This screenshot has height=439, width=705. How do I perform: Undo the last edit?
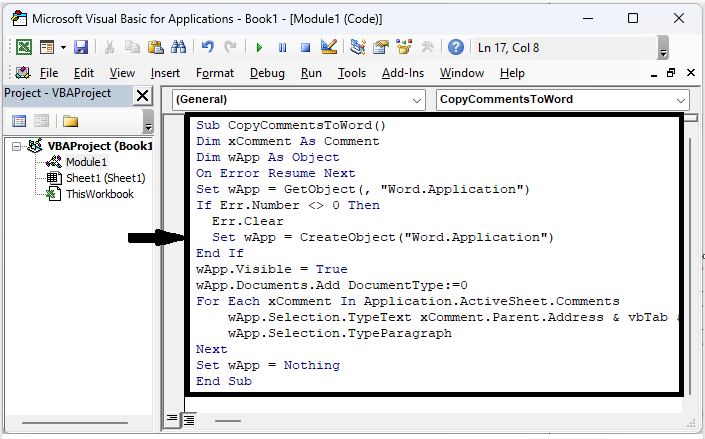pos(208,47)
